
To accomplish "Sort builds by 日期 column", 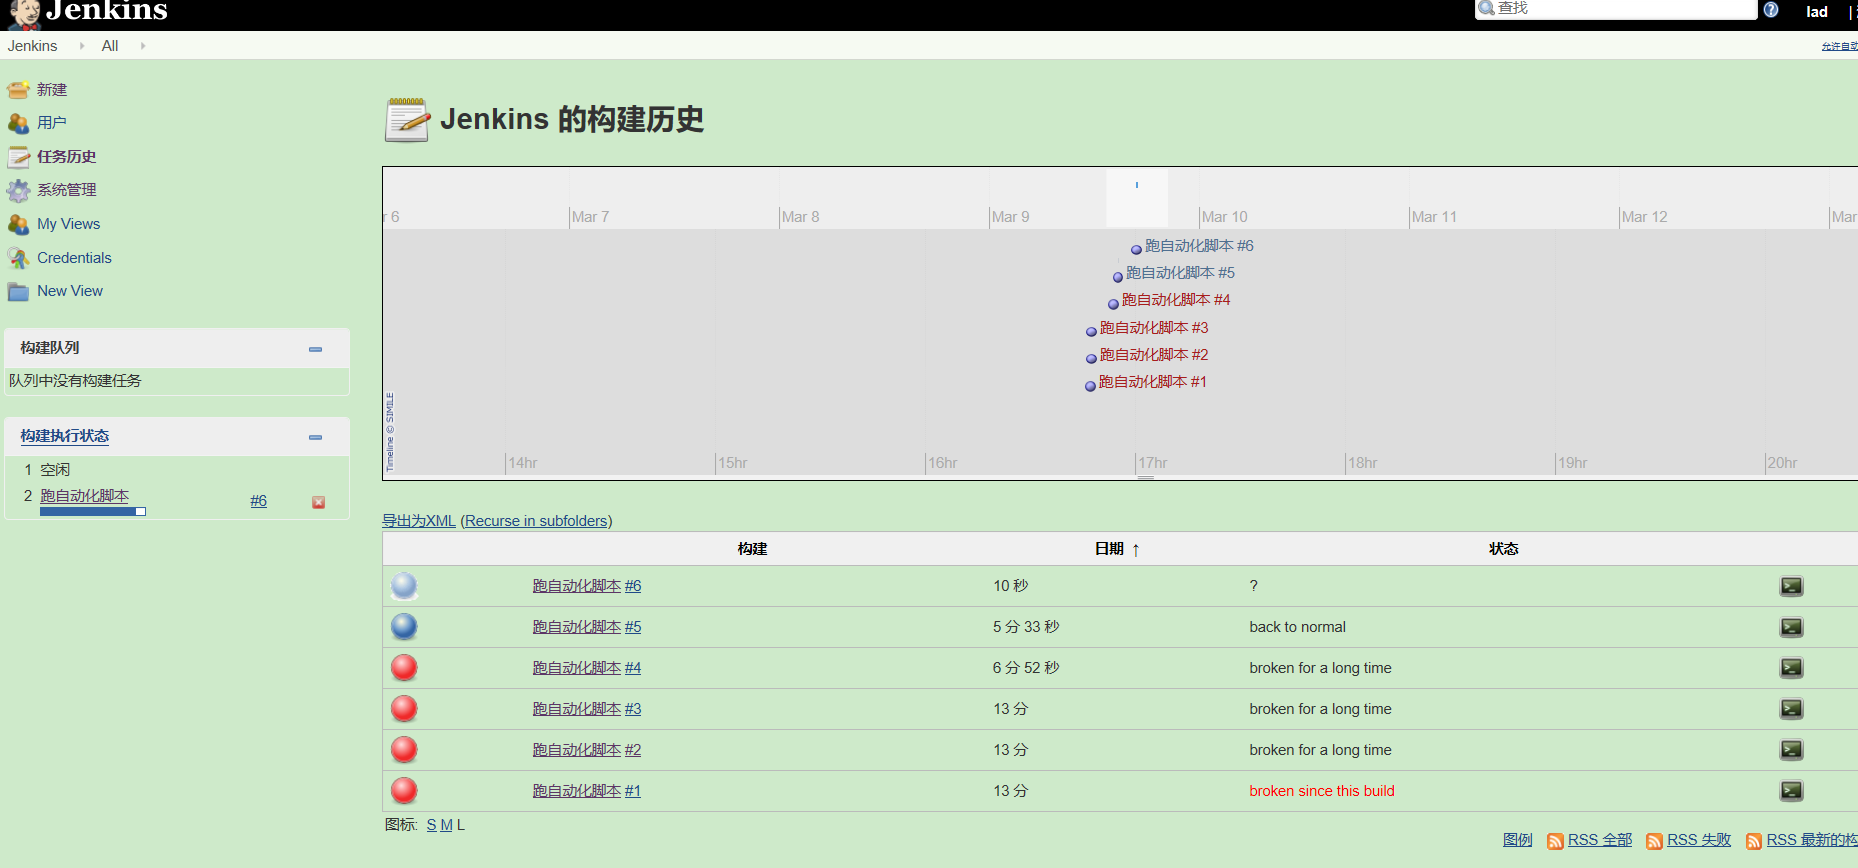I will (x=1117, y=549).
